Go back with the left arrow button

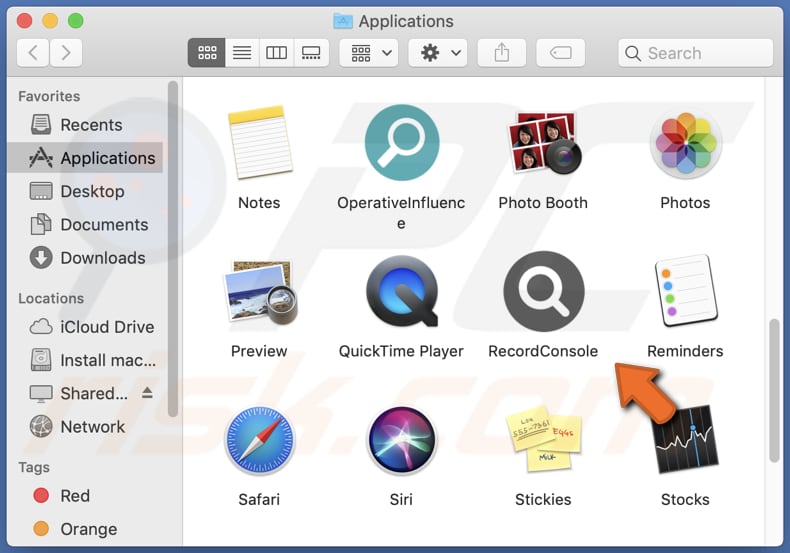[33, 52]
